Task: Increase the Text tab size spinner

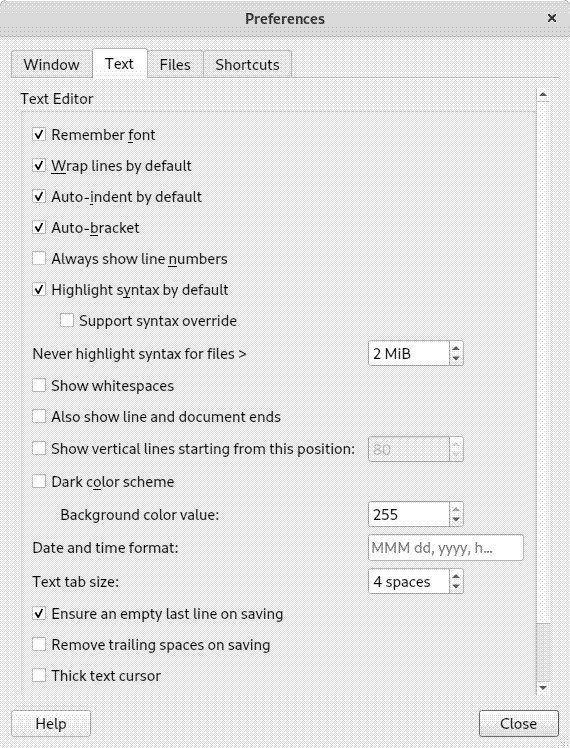Action: [x=456, y=576]
